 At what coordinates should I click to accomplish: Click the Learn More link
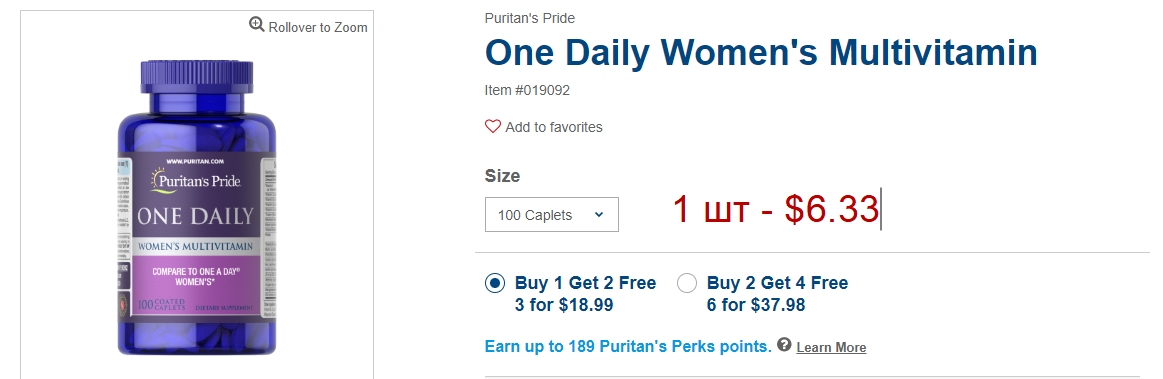[831, 347]
